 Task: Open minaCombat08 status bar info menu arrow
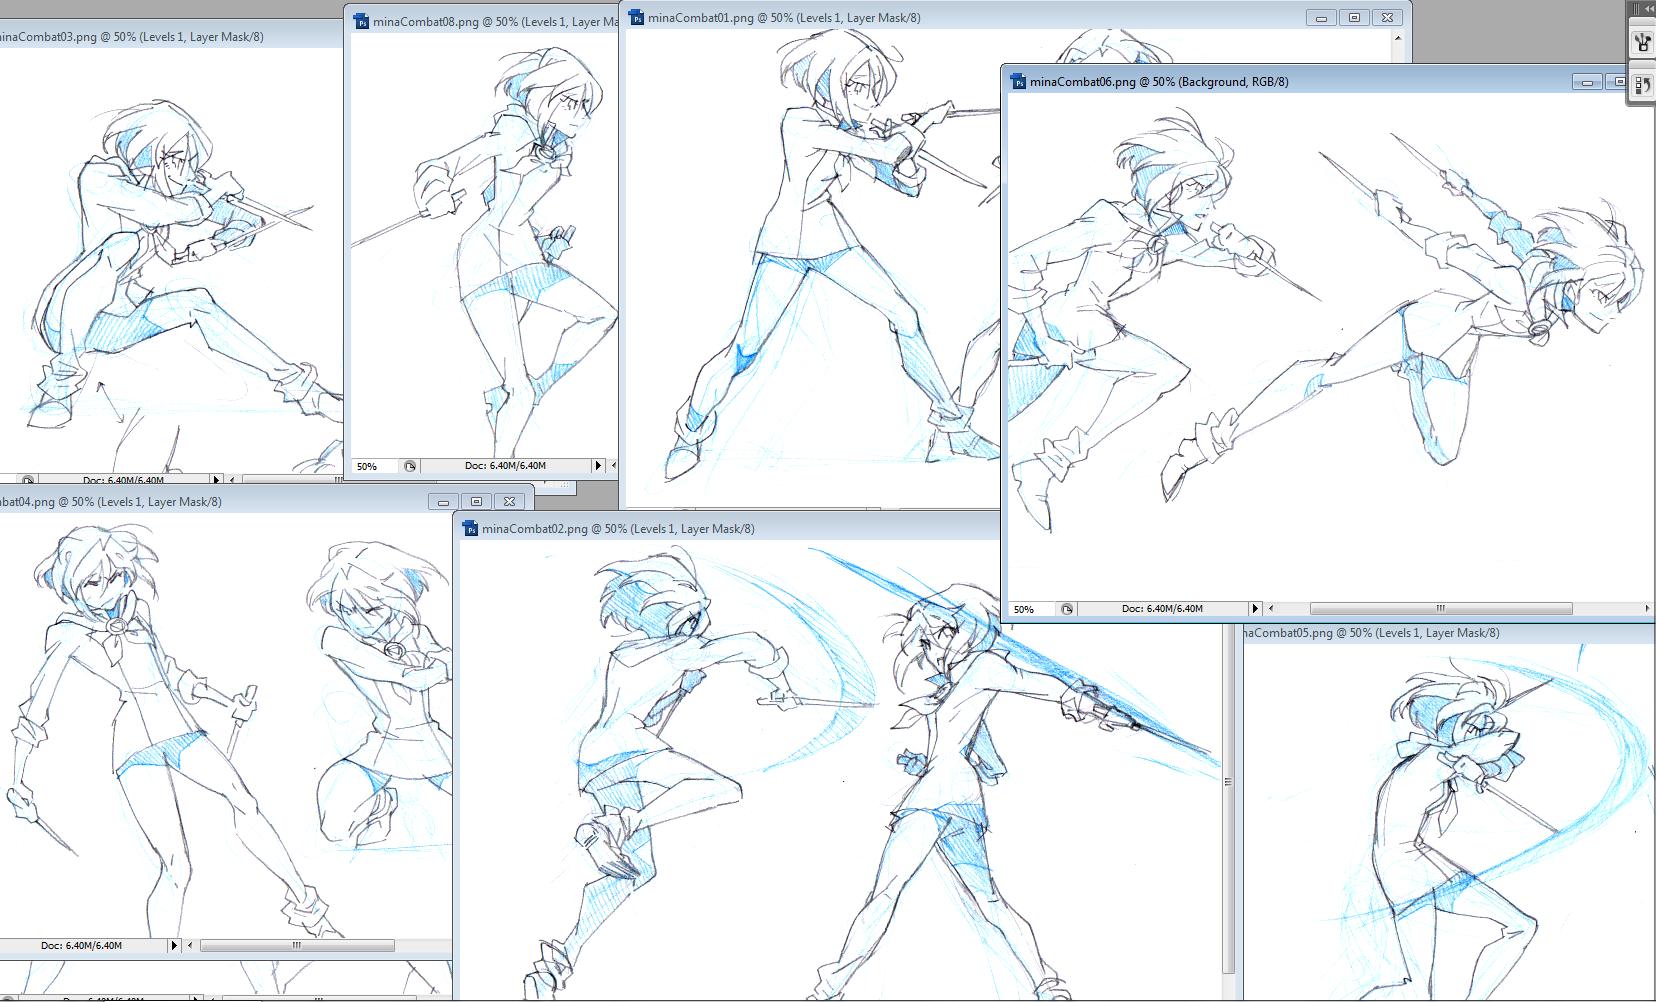coord(598,466)
